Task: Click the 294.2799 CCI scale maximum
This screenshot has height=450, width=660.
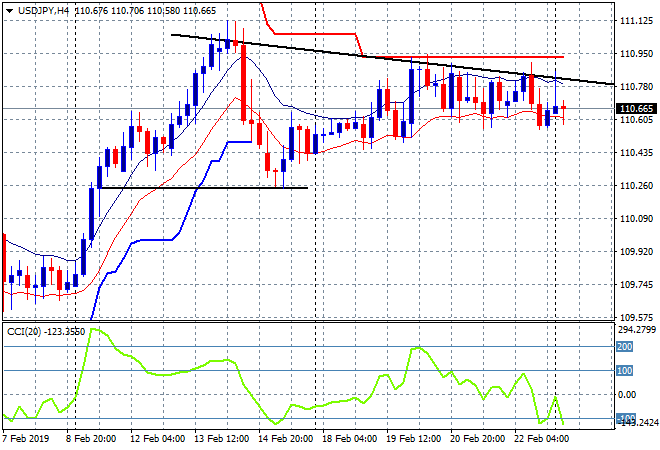Action: (x=637, y=330)
